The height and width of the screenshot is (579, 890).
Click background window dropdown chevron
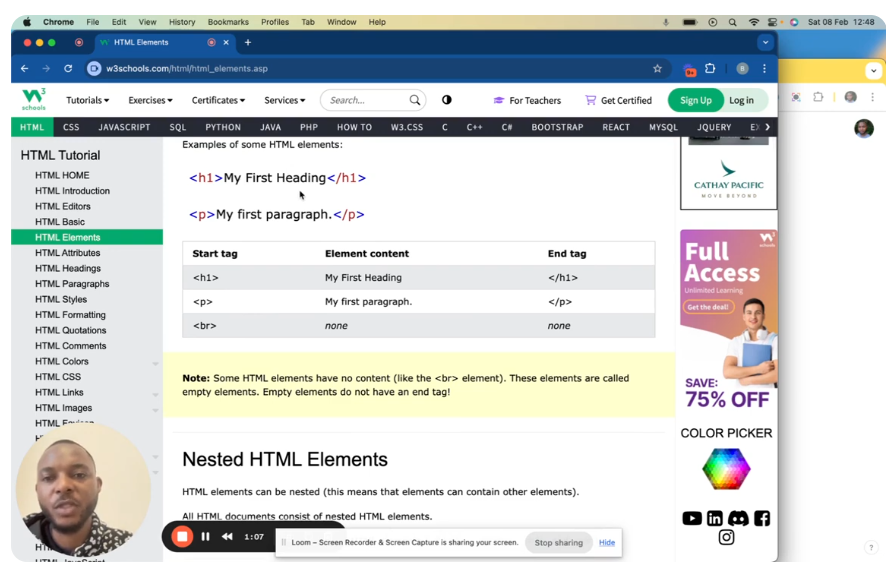coord(874,71)
